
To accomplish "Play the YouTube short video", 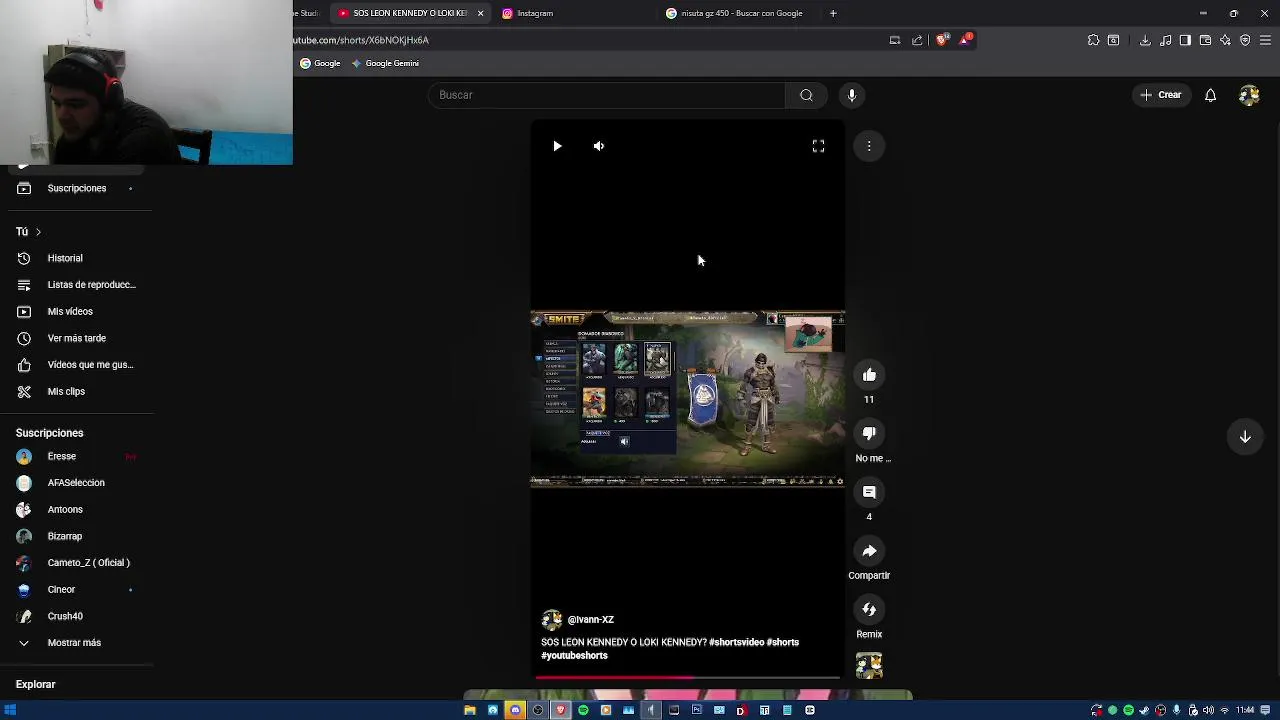I will 557,146.
